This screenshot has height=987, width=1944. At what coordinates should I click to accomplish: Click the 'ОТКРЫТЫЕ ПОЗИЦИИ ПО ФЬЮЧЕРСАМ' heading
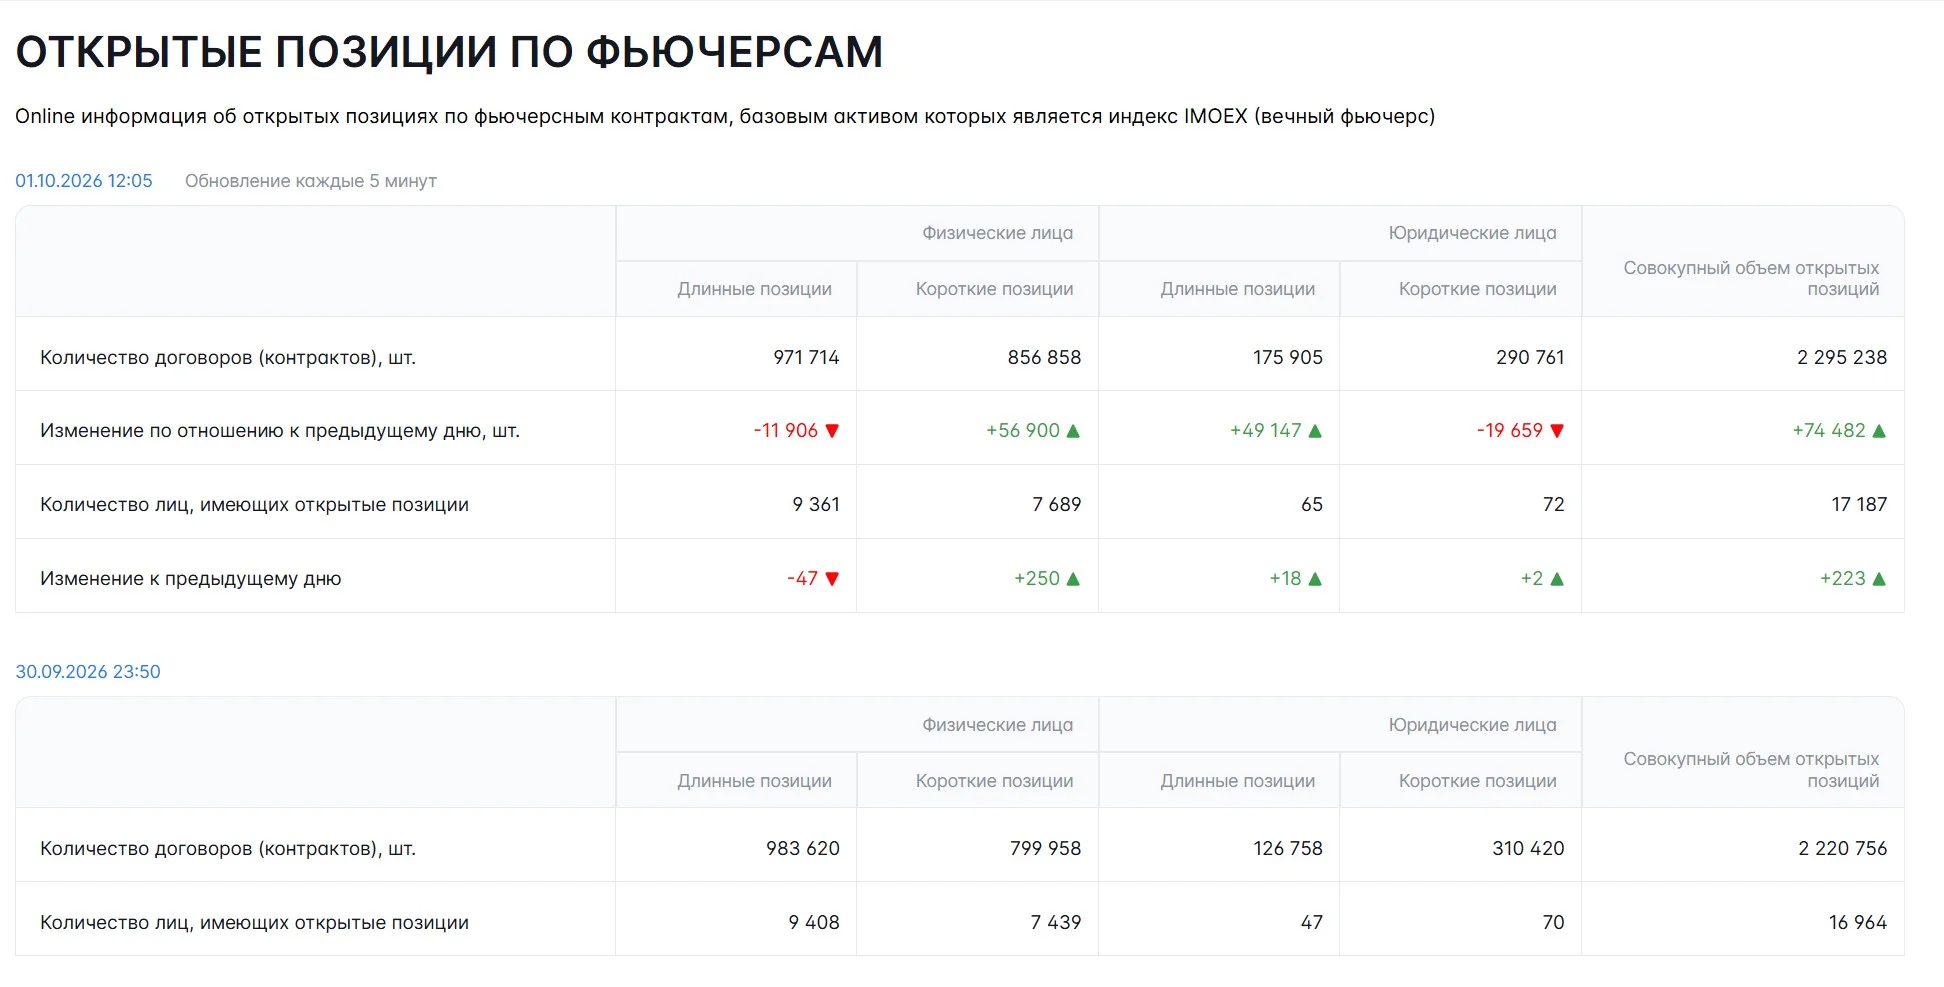pyautogui.click(x=449, y=52)
